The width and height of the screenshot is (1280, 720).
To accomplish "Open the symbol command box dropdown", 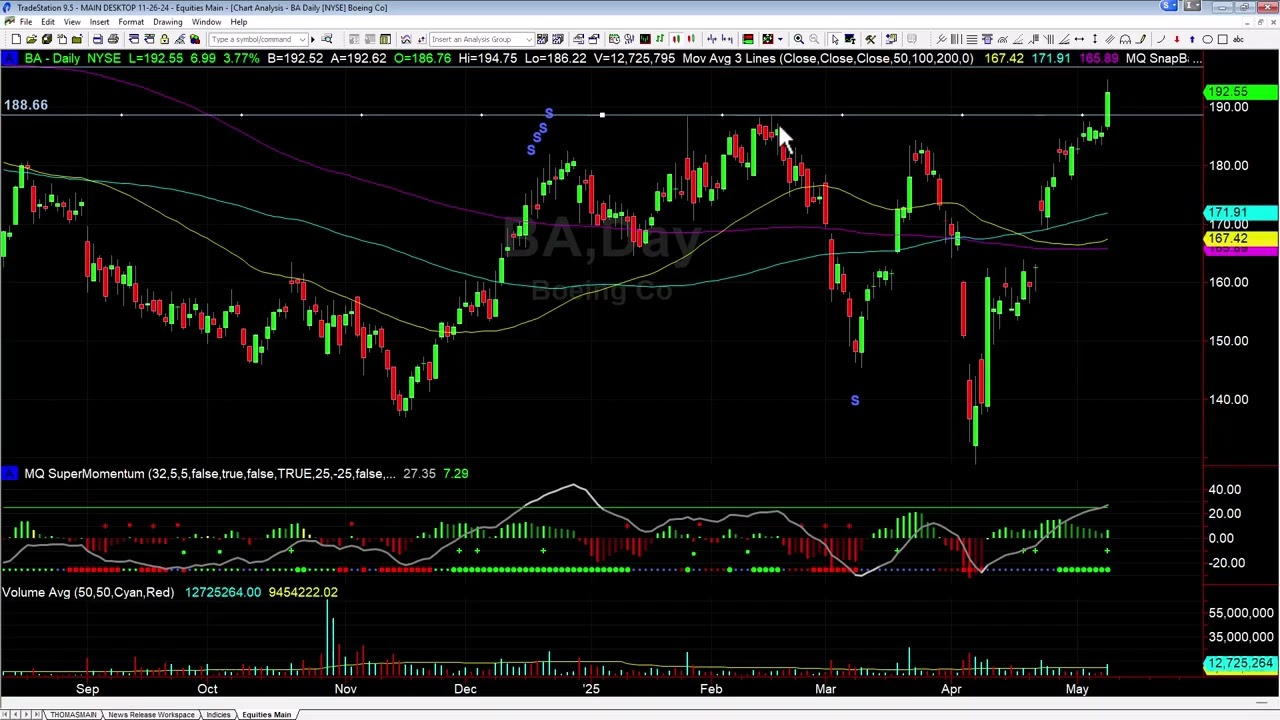I will [302, 39].
